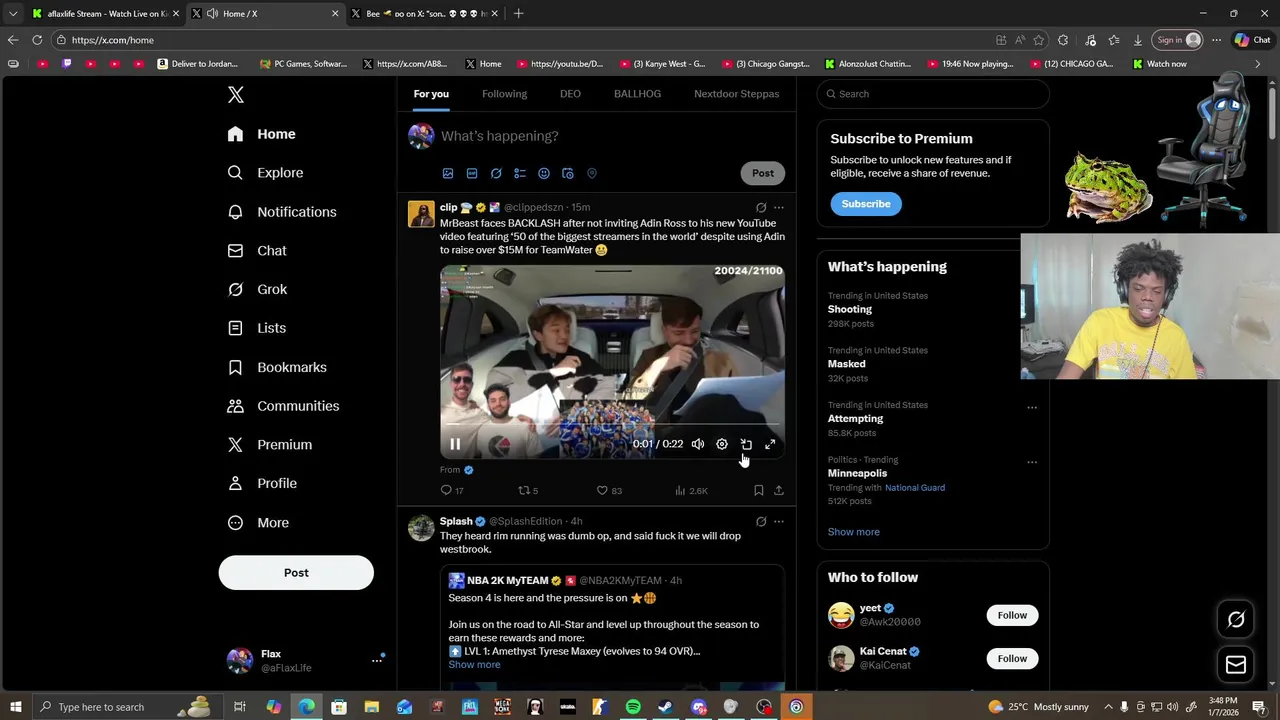Open video settings gear
This screenshot has height=720, width=1280.
pyautogui.click(x=722, y=444)
